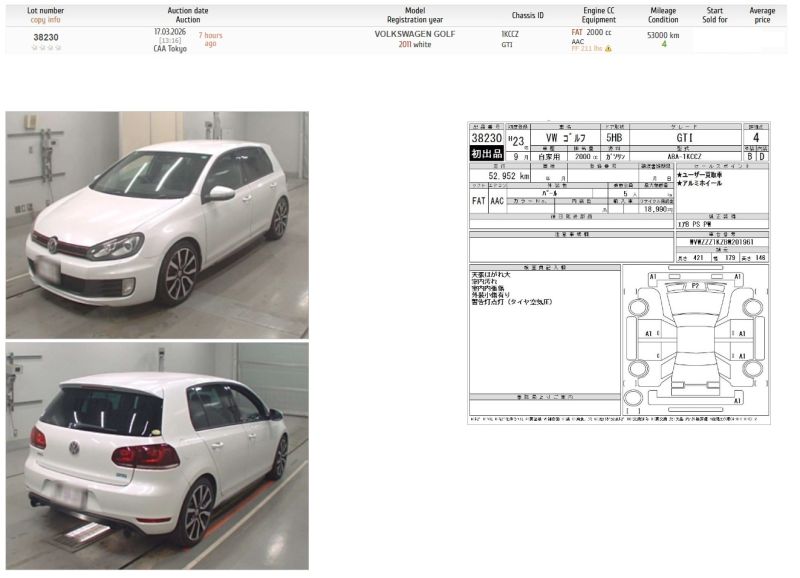Image resolution: width=800 pixels, height=578 pixels.
Task: Click the 'VOLKSWAGEN GOLF' model name
Action: pyautogui.click(x=415, y=34)
